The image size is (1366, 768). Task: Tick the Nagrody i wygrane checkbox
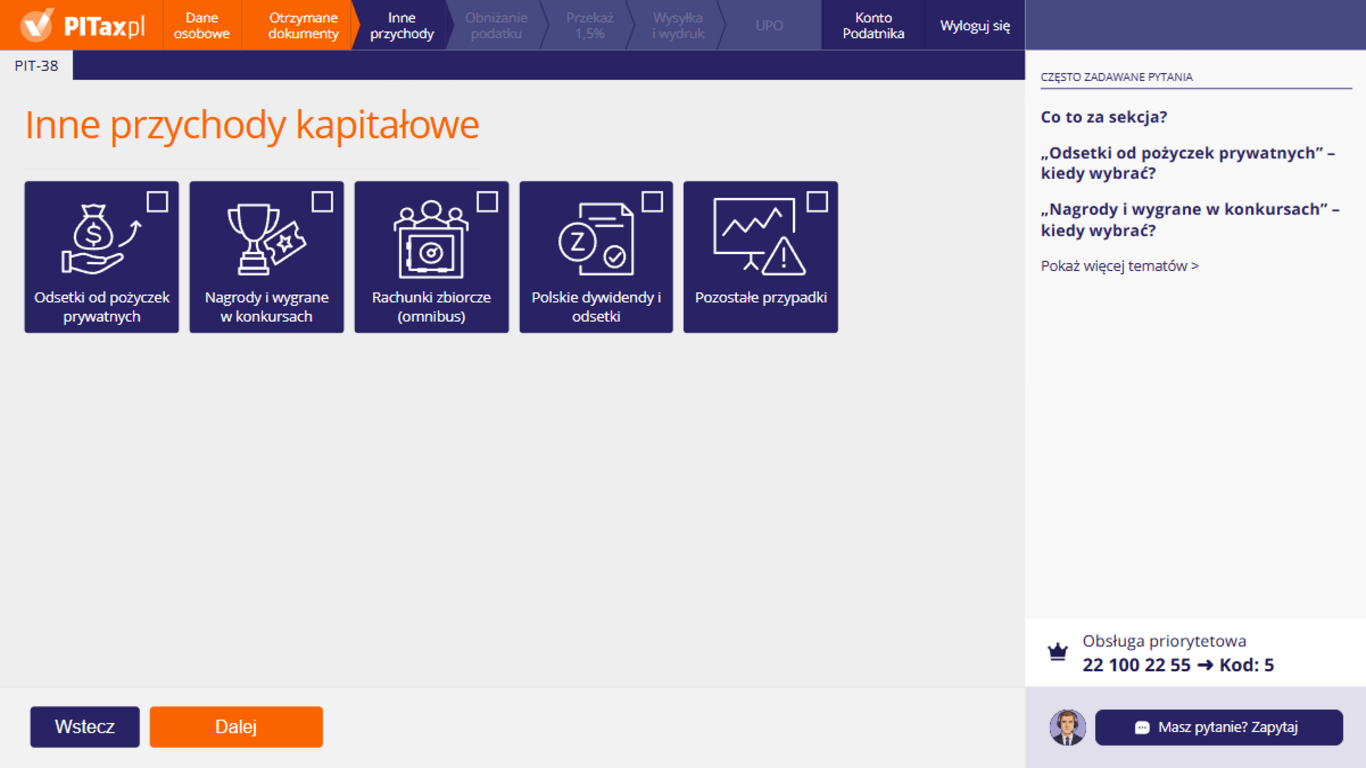point(322,202)
